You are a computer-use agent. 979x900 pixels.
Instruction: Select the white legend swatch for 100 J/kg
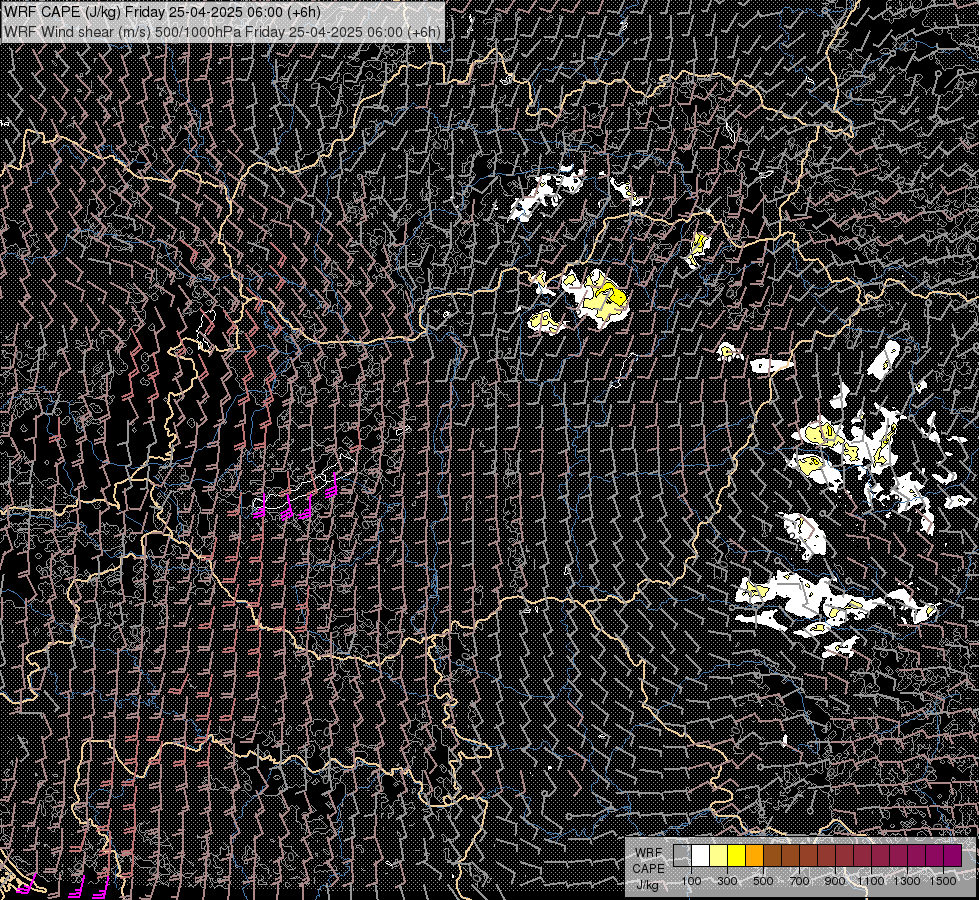pyautogui.click(x=701, y=855)
